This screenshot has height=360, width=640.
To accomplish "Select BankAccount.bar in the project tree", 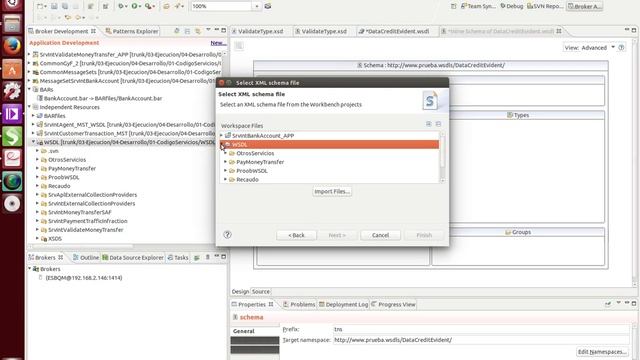I will (103, 98).
